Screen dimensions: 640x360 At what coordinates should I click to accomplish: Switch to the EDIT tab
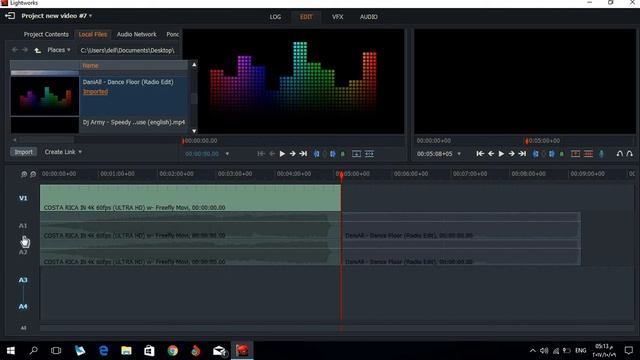pyautogui.click(x=306, y=17)
